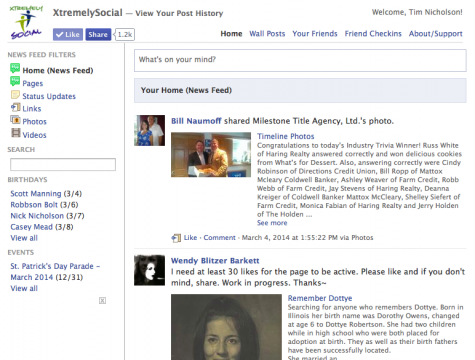Open Robbson Bolt's birthday link
The width and height of the screenshot is (475, 360).
34,205
